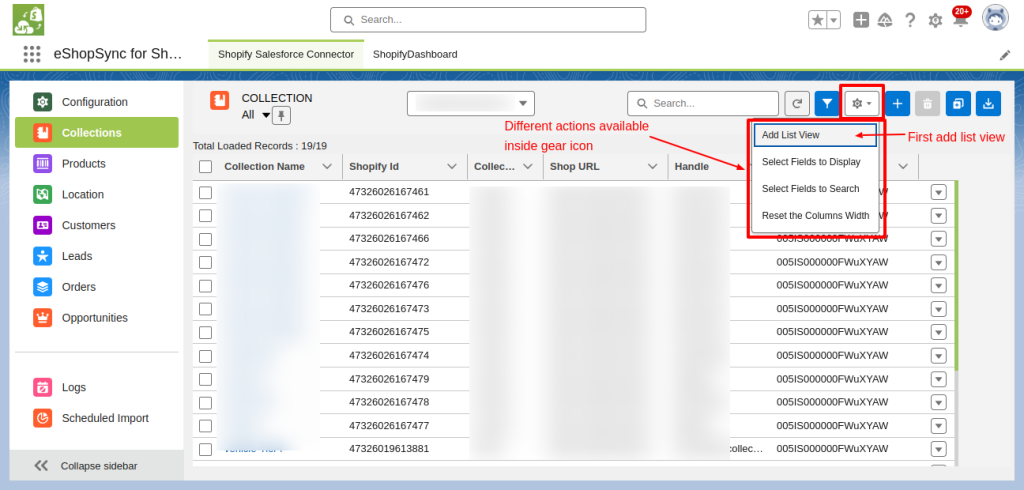
Task: Click the clone records button
Action: [x=958, y=103]
